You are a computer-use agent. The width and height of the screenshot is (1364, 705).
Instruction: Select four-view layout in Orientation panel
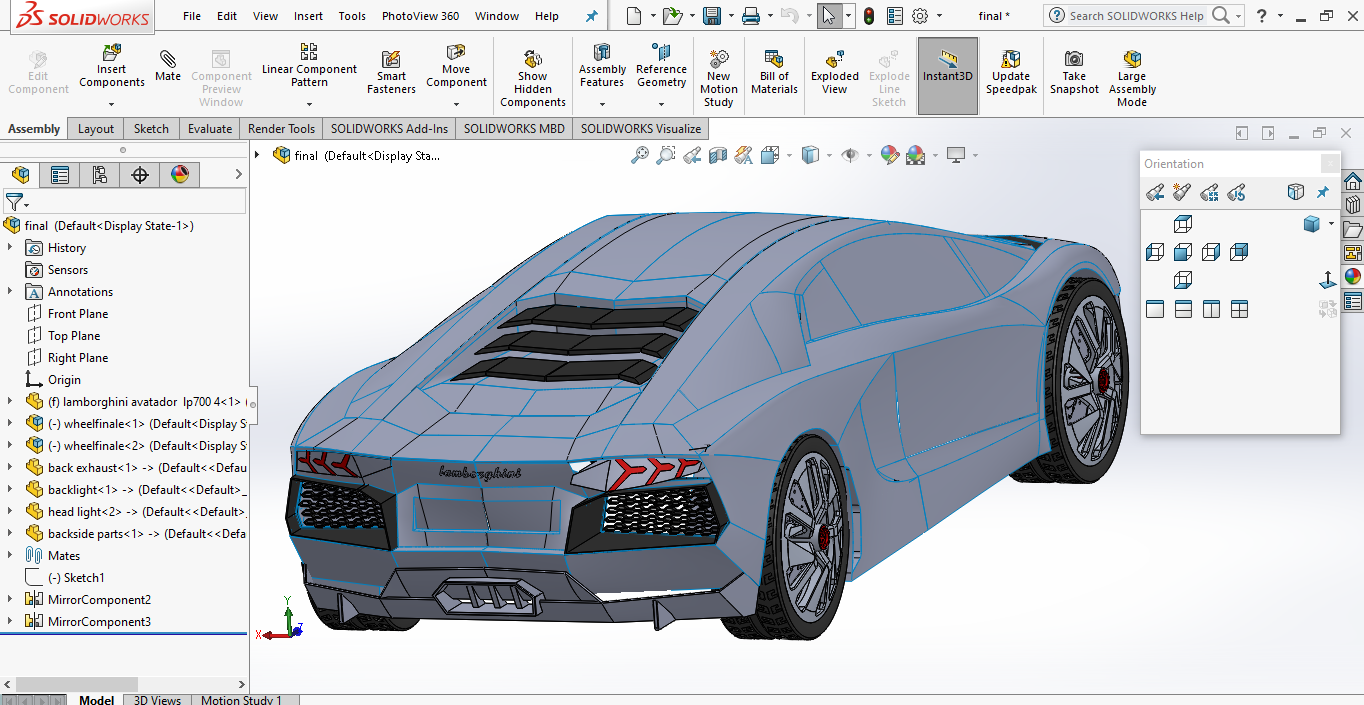(1239, 310)
